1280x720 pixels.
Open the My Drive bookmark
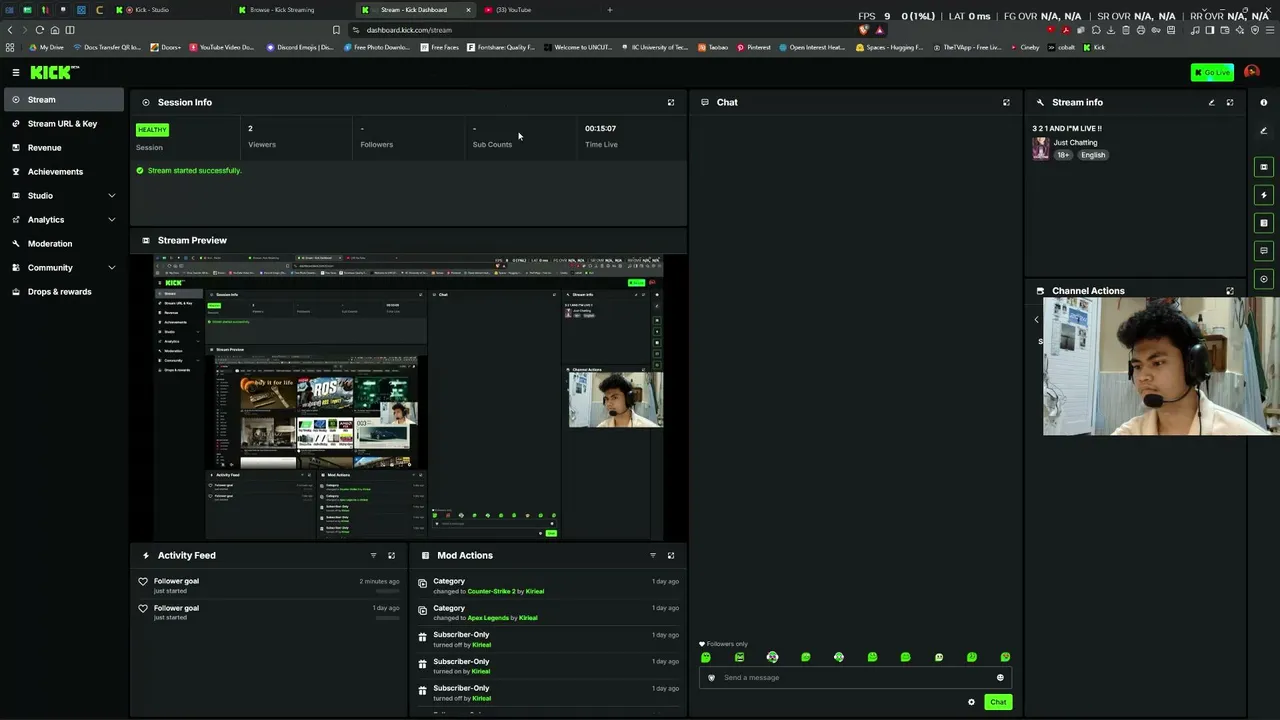(x=45, y=48)
